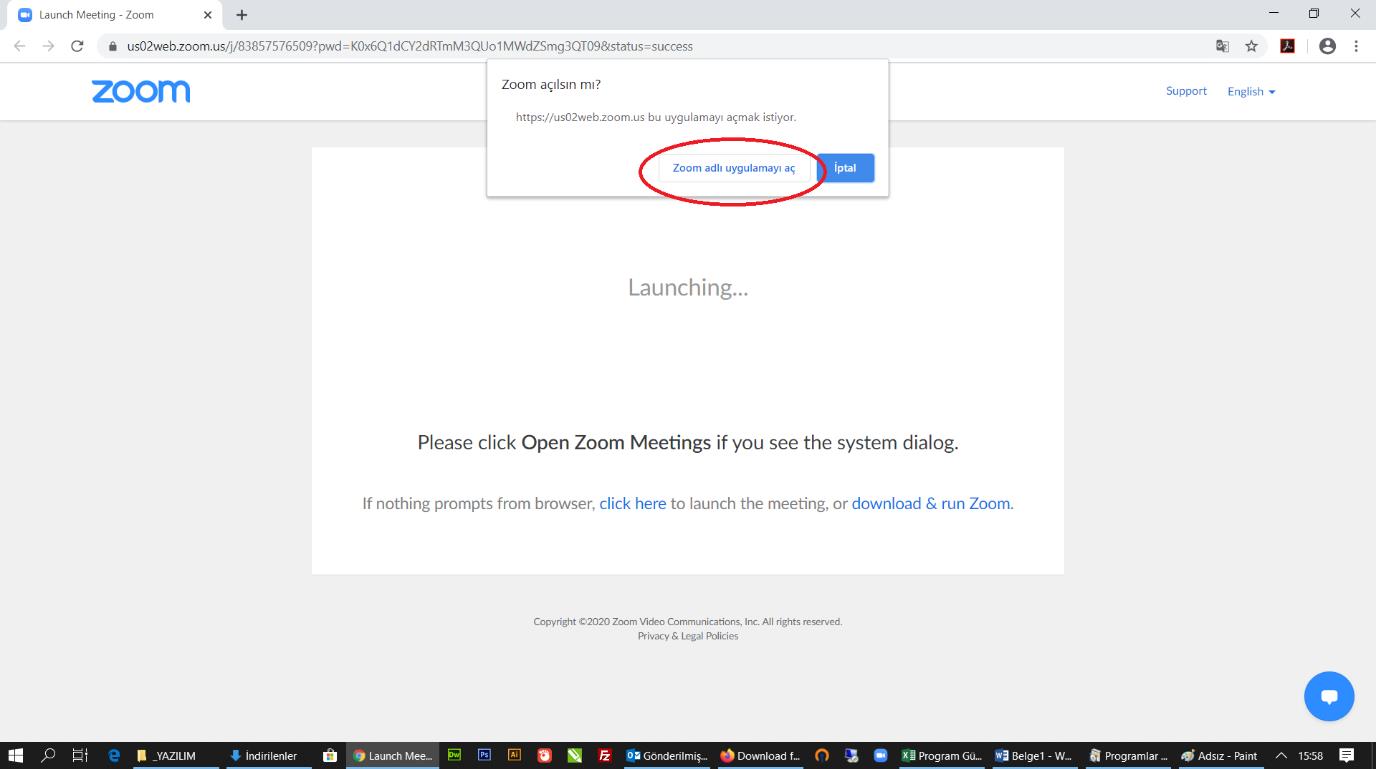Open the Windows Start menu
The width and height of the screenshot is (1376, 769).
pos(16,756)
